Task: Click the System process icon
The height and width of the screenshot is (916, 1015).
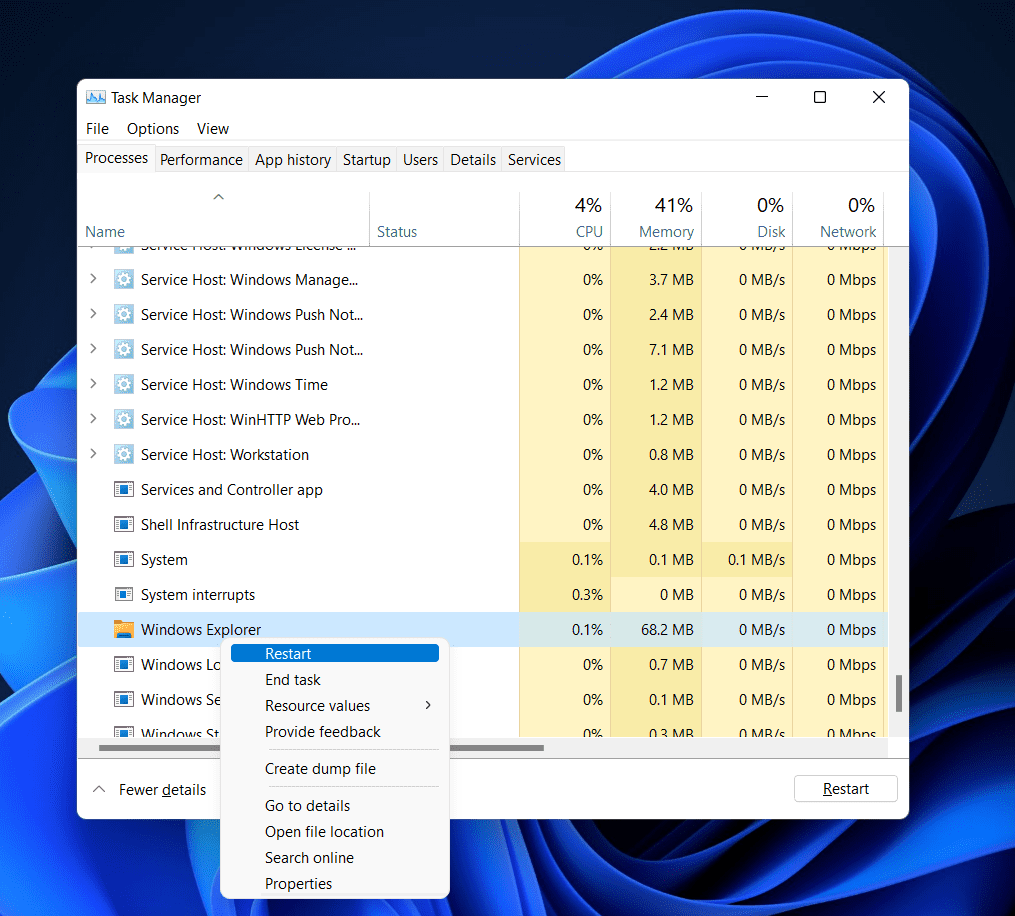Action: point(124,559)
